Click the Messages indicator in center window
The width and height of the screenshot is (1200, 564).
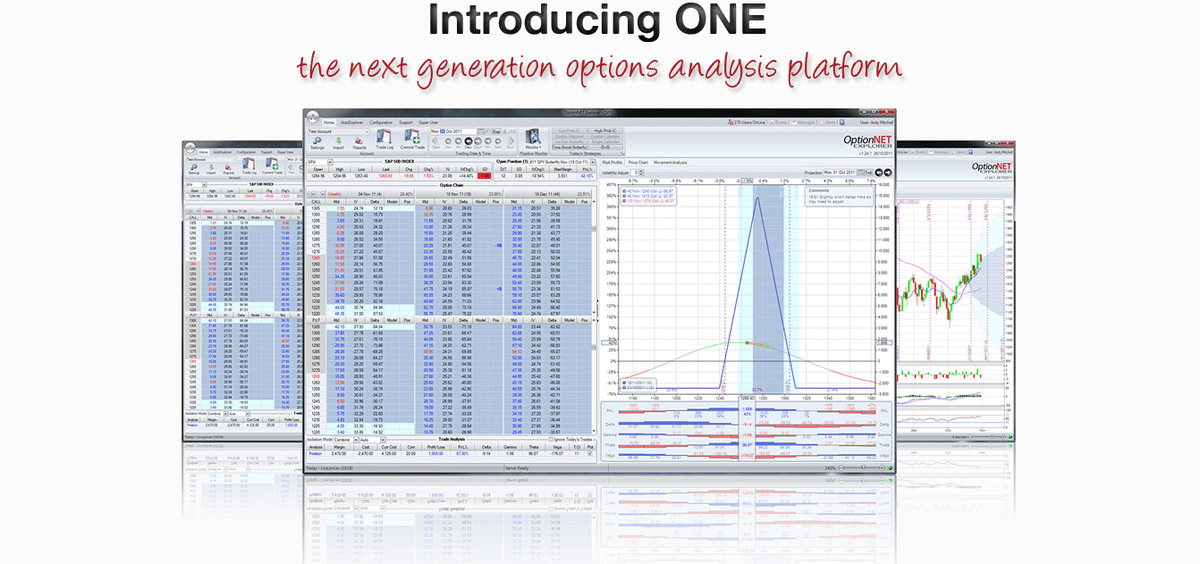(804, 122)
